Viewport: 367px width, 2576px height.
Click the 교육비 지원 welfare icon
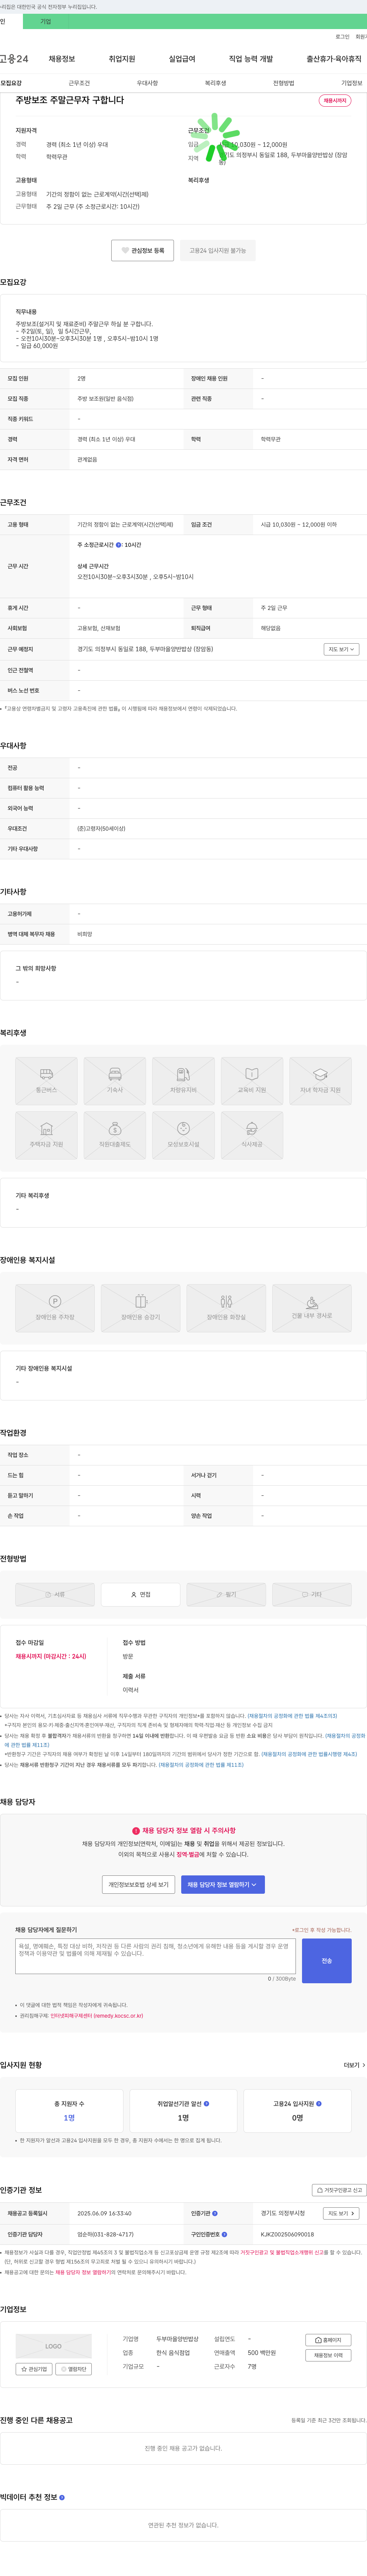252,1081
